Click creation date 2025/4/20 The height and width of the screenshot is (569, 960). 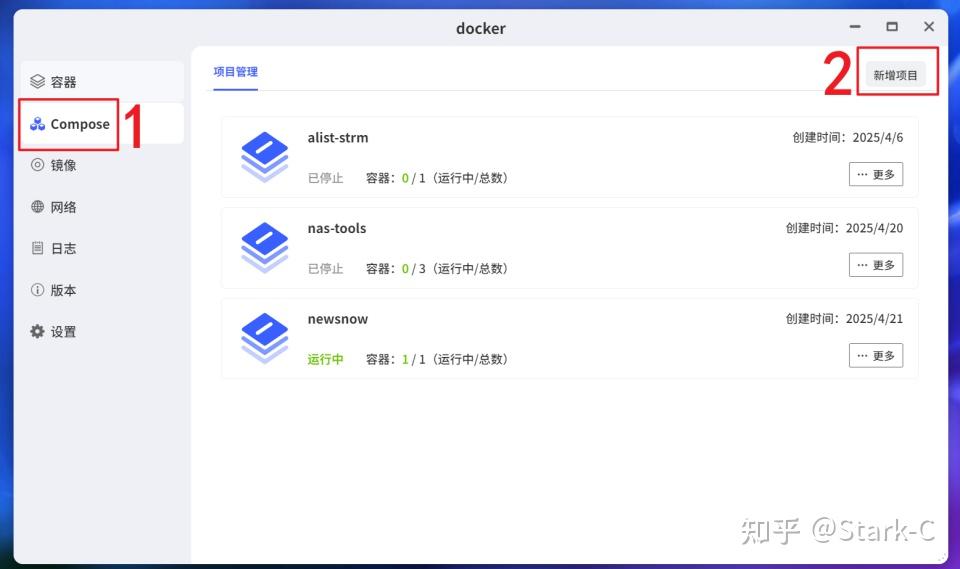874,228
